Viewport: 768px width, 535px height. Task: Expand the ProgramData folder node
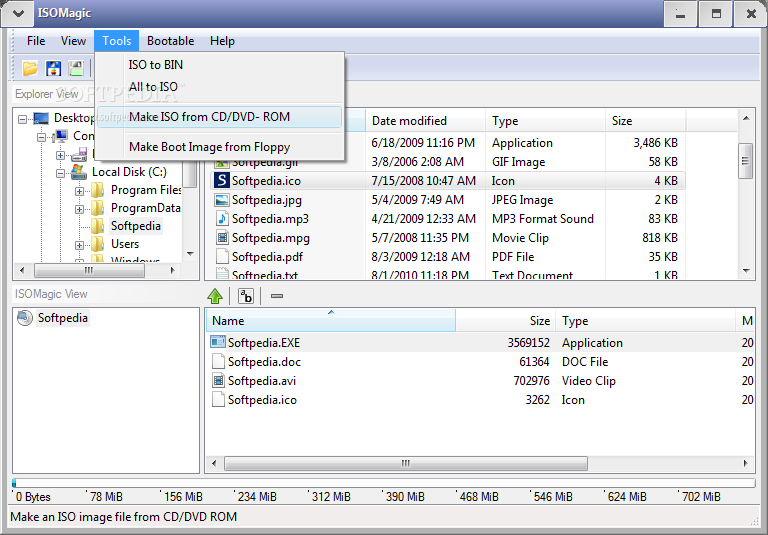pos(79,209)
